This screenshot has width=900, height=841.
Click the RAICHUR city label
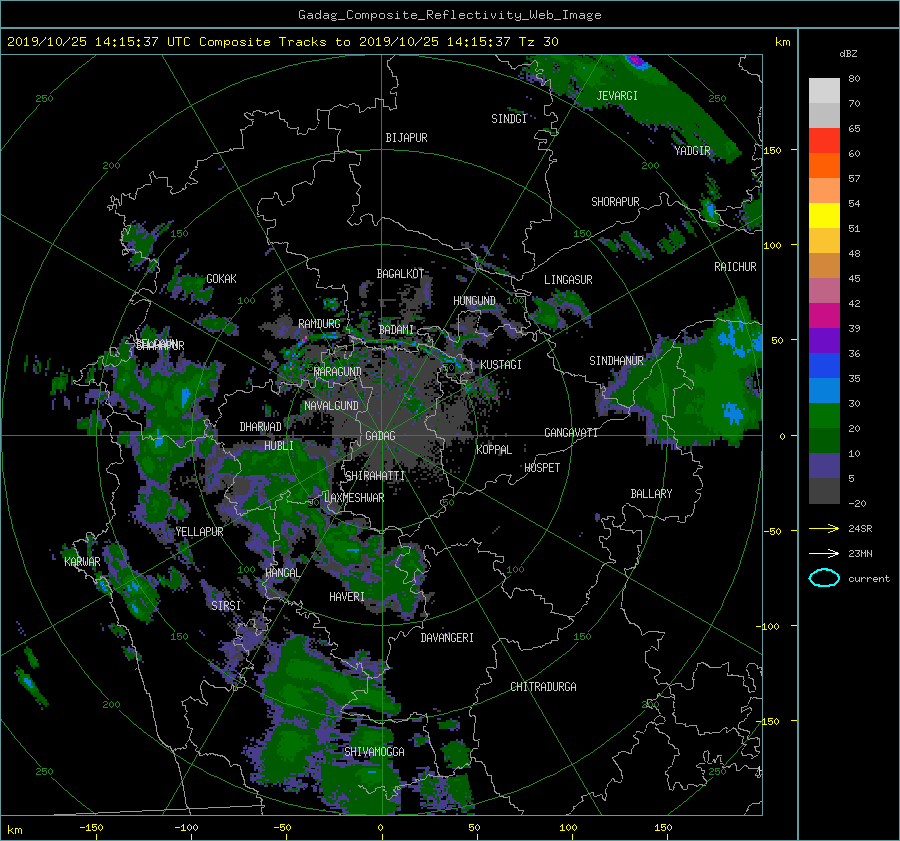[x=735, y=267]
